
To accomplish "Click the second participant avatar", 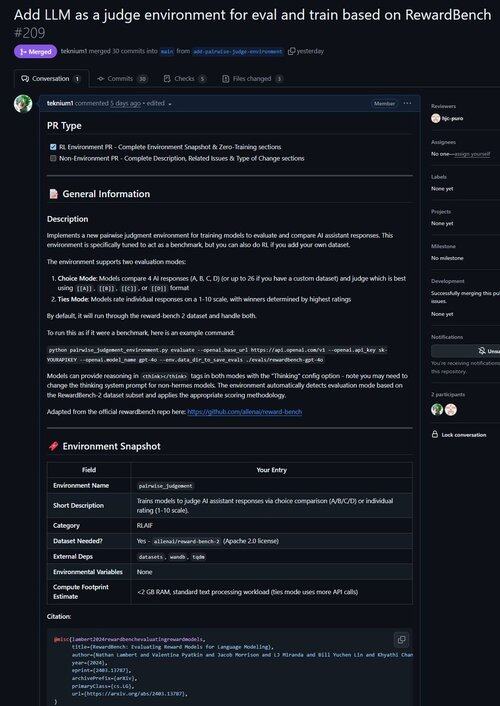I will coord(451,409).
